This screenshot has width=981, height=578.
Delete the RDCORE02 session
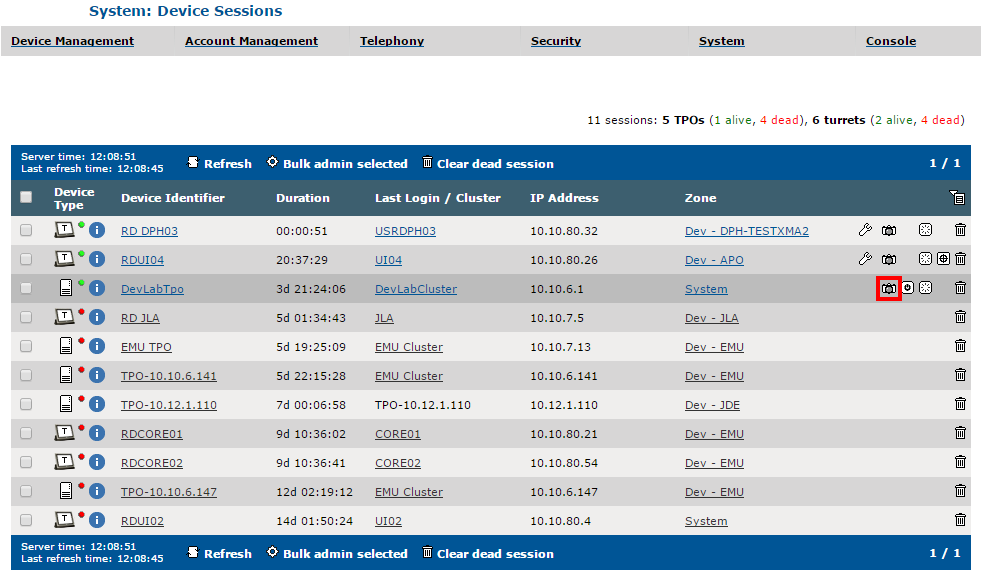[x=960, y=462]
